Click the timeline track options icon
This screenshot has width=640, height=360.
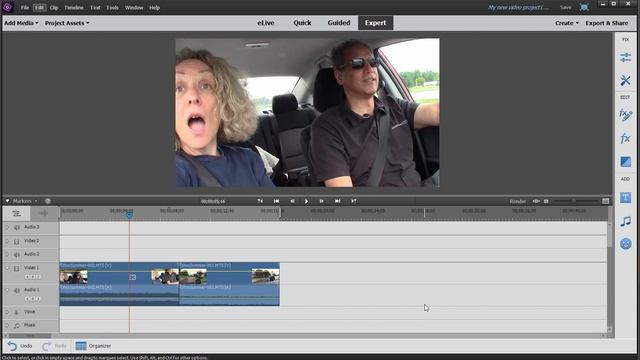pos(16,213)
